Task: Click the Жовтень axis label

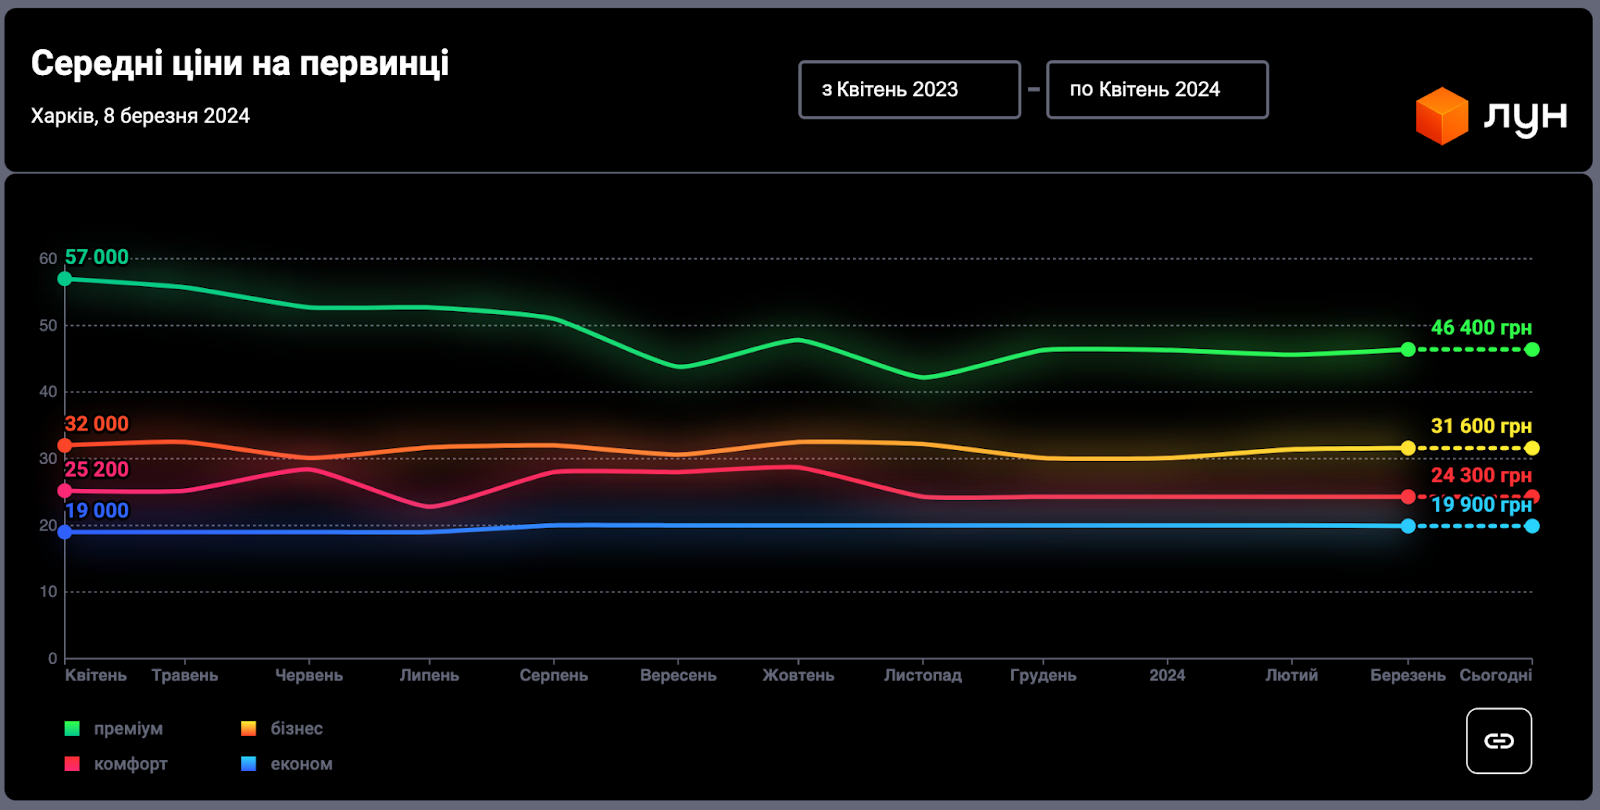Action: pos(799,675)
